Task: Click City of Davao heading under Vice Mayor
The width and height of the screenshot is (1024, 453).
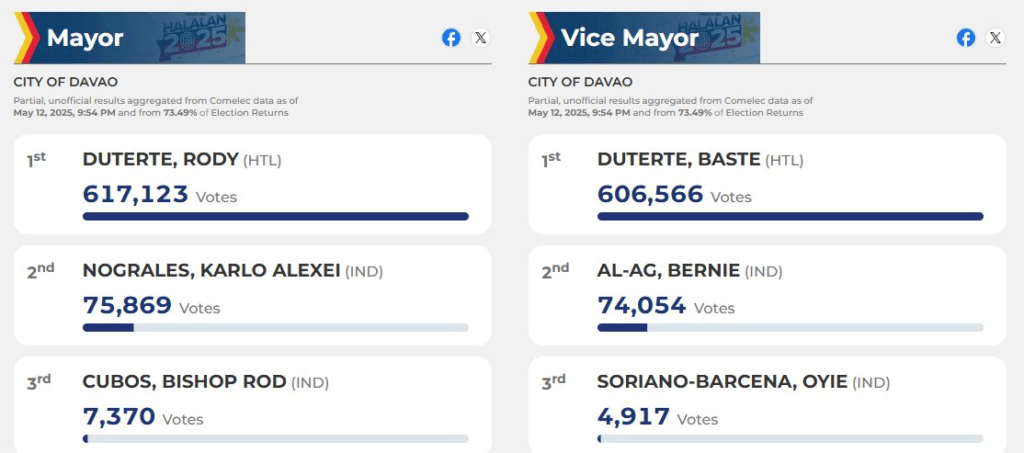Action: (x=580, y=82)
